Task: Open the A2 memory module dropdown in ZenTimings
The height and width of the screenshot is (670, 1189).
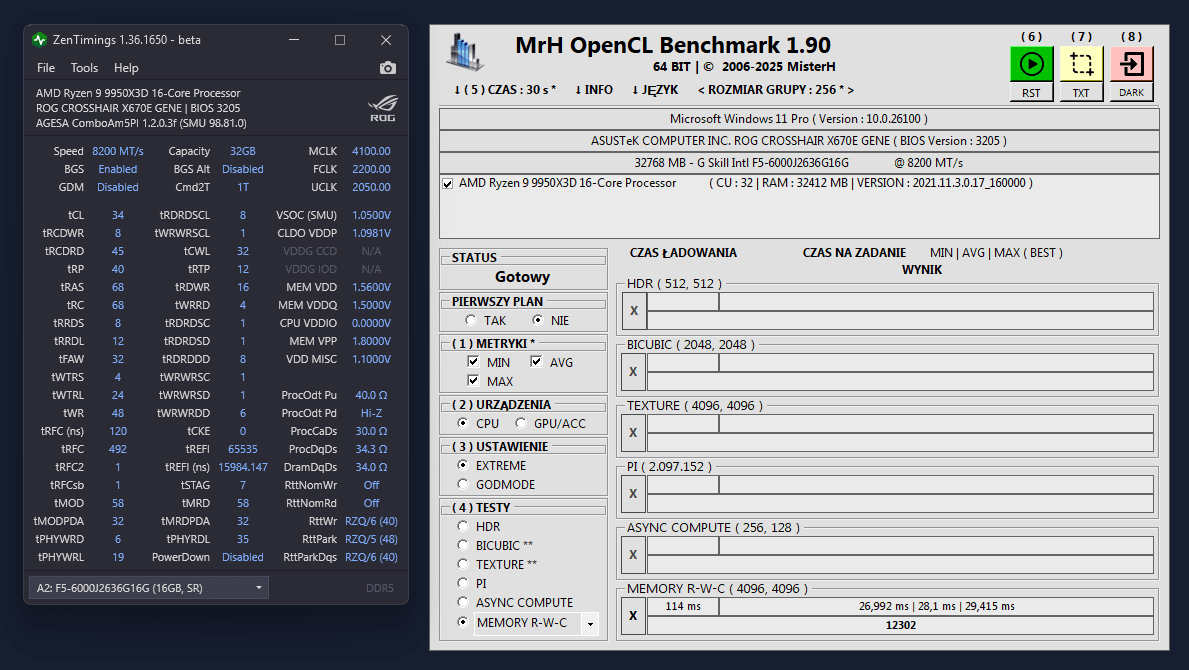Action: click(x=149, y=587)
